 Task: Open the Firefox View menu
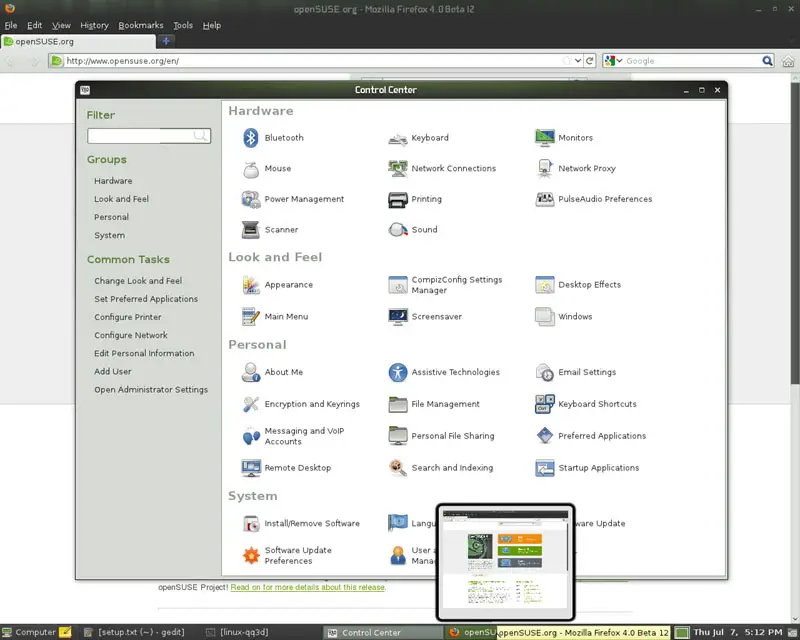tap(61, 25)
